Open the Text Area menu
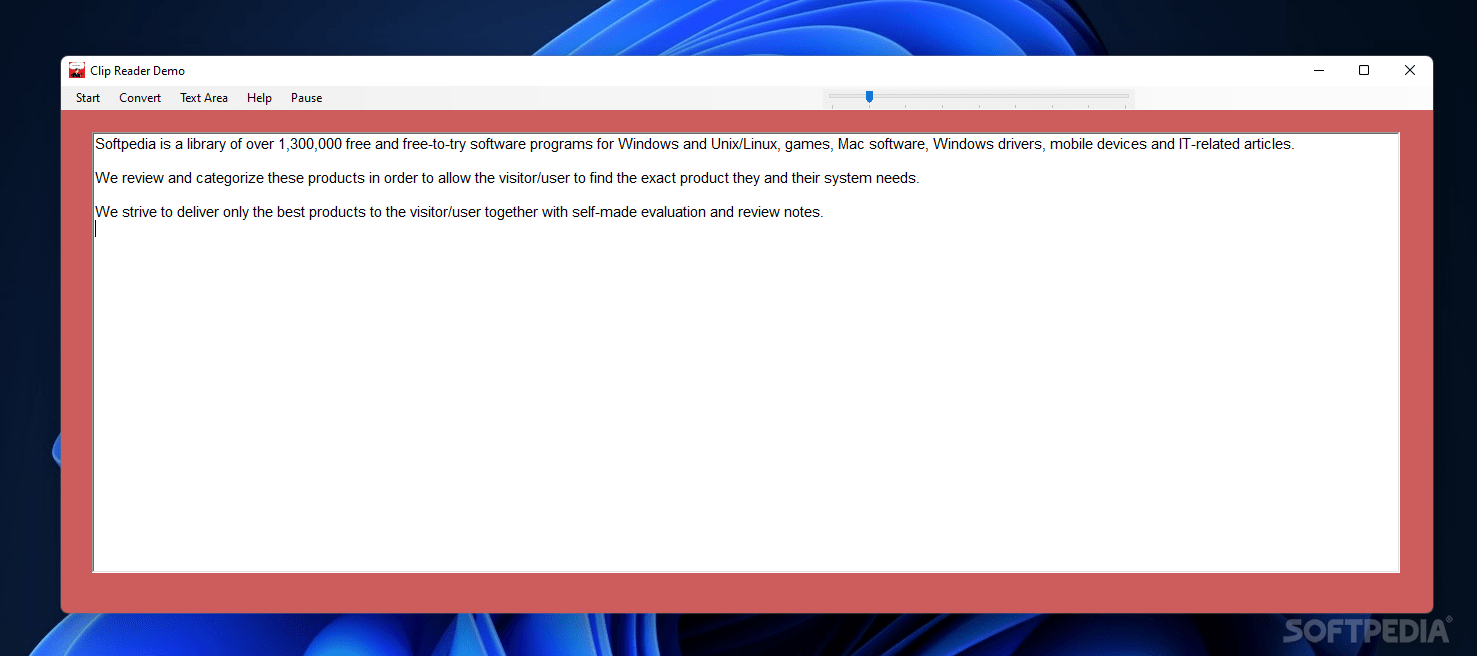 coord(204,98)
